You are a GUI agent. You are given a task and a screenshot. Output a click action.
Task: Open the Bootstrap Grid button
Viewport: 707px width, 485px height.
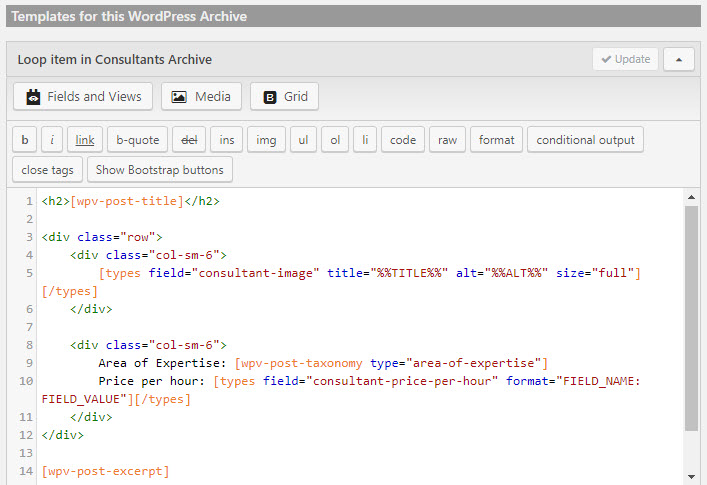[x=285, y=96]
